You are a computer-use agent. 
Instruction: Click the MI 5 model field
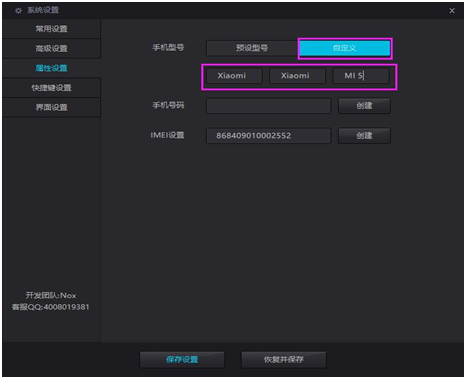coord(361,76)
